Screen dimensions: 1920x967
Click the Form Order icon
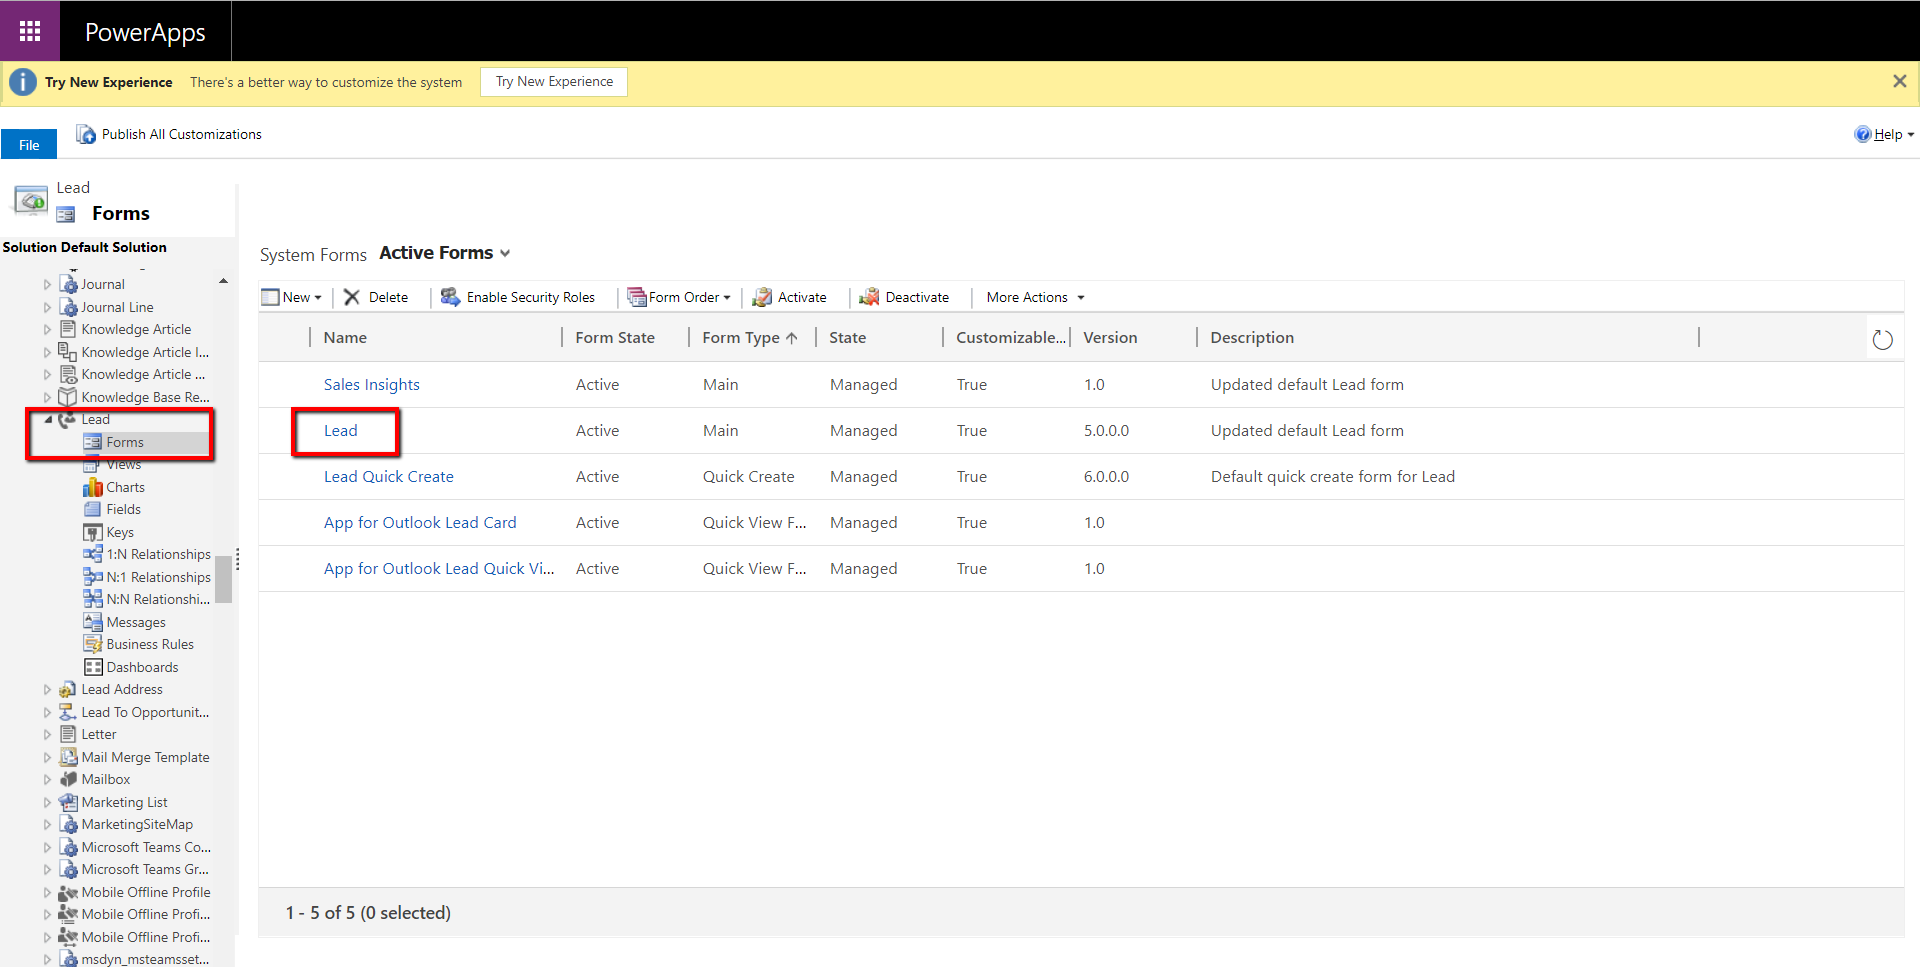636,297
